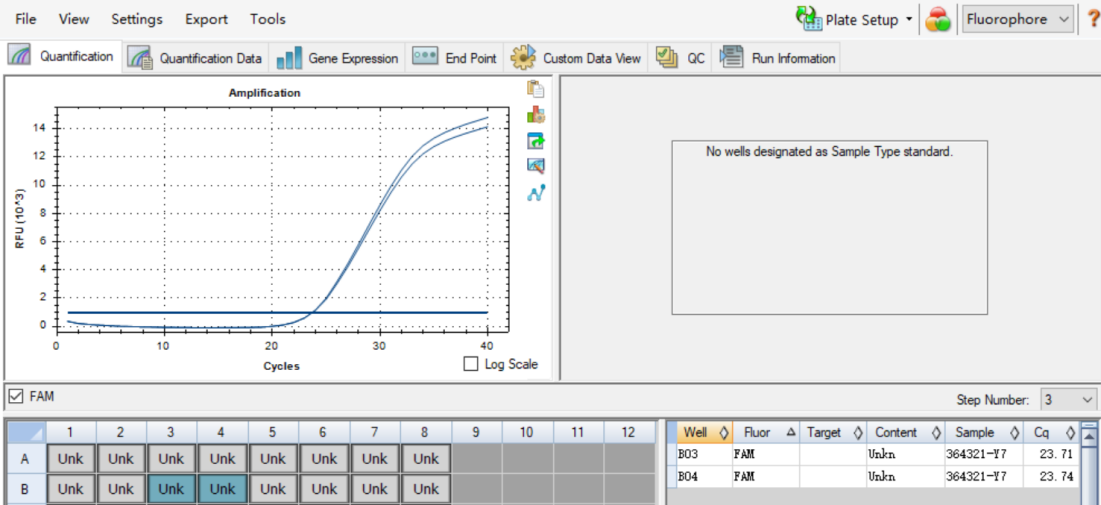Screen dimensions: 1101x505
Task: Open the Tools menu
Action: [x=268, y=19]
